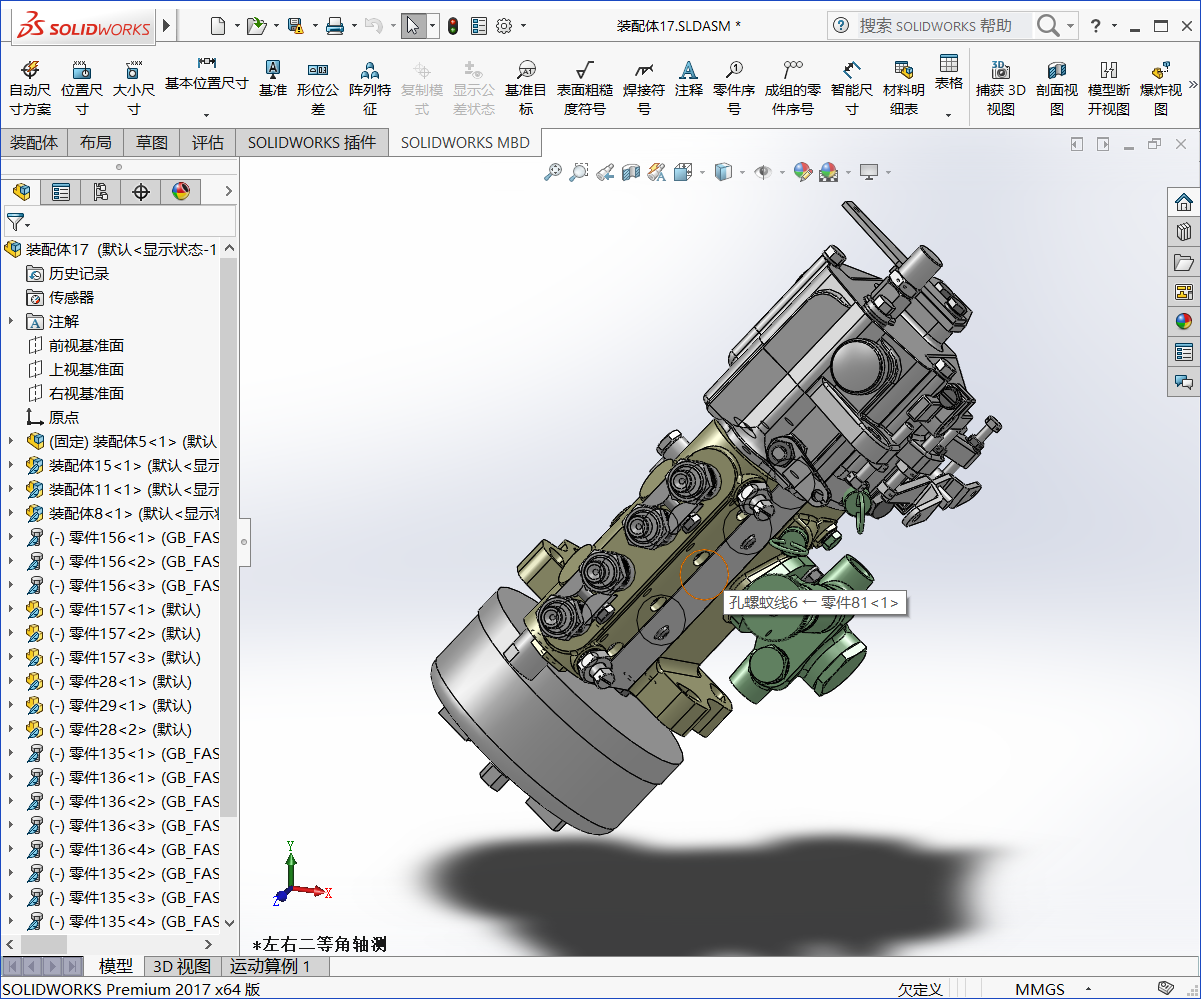The image size is (1201, 999).
Task: Insert a 焊接符号
Action: click(644, 87)
